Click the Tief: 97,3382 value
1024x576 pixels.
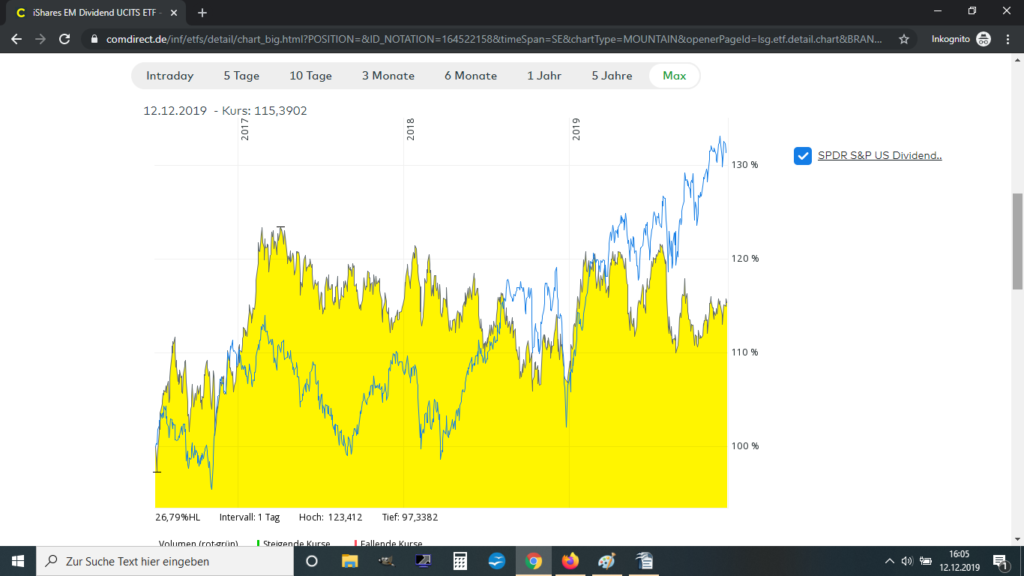point(410,517)
